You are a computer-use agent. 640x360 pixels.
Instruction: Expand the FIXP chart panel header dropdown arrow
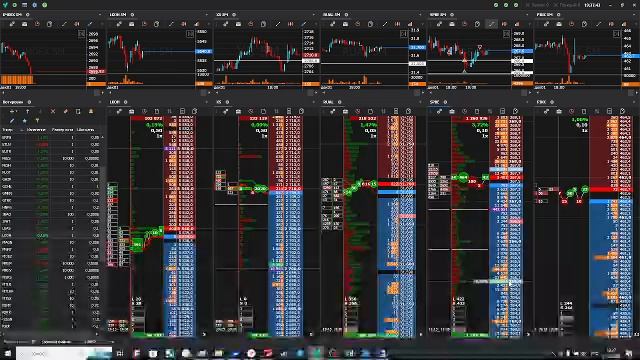pyautogui.click(x=634, y=15)
